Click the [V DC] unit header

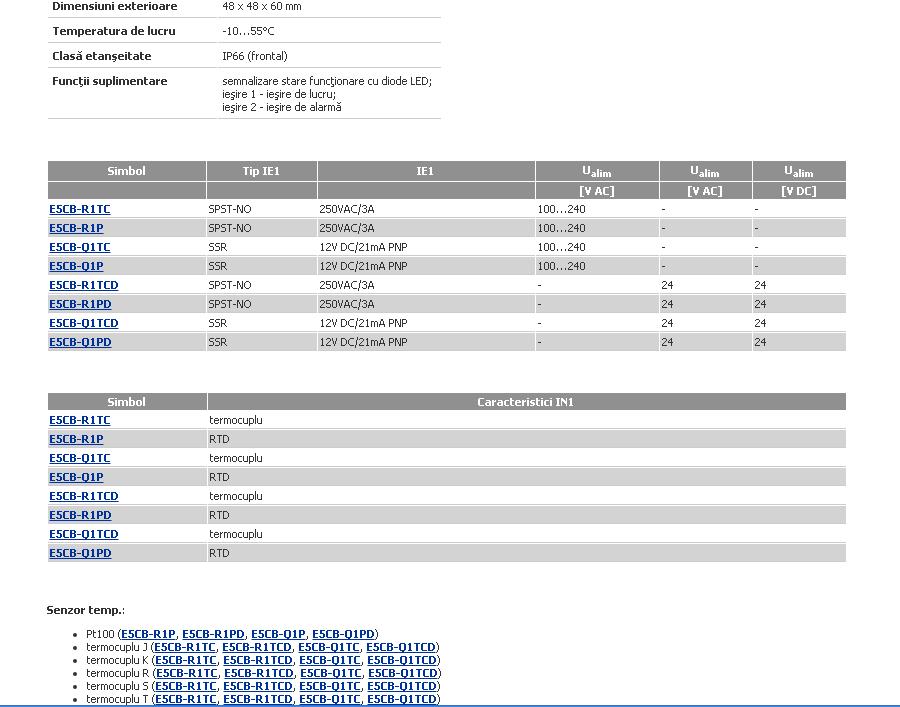798,191
